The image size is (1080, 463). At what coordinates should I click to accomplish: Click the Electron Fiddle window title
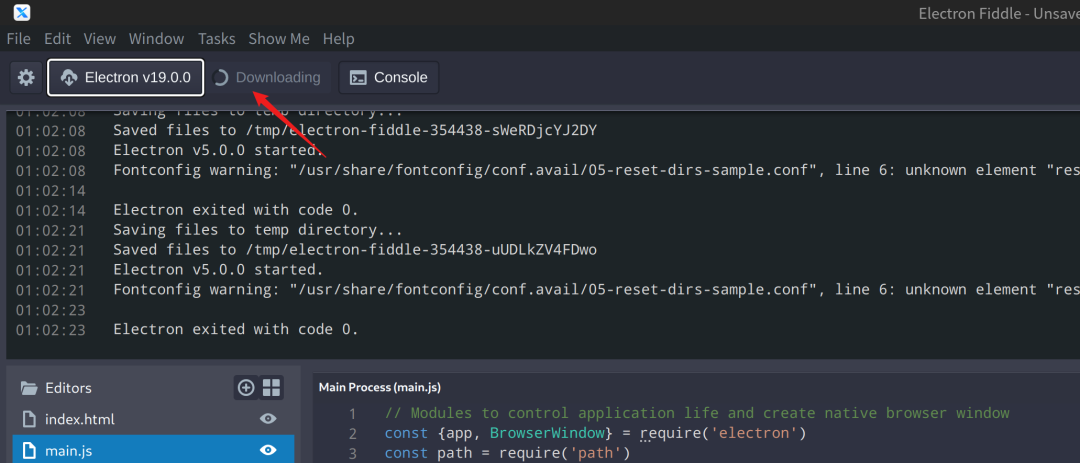click(x=999, y=13)
